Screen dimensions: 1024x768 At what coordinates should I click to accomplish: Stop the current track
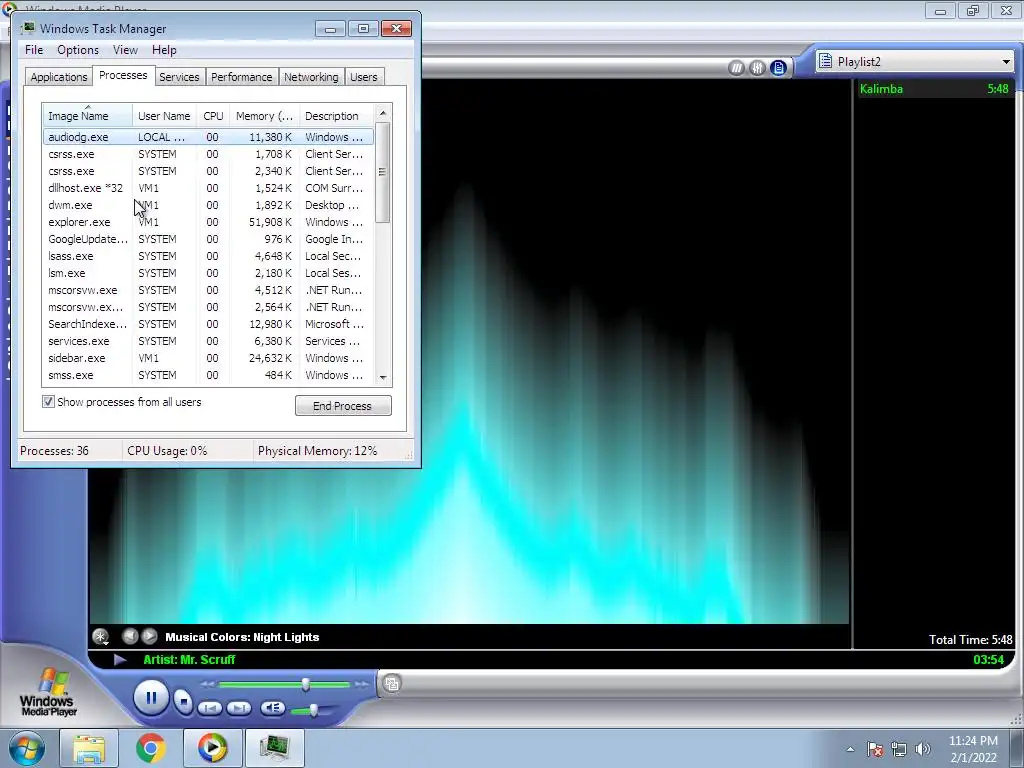click(x=184, y=702)
